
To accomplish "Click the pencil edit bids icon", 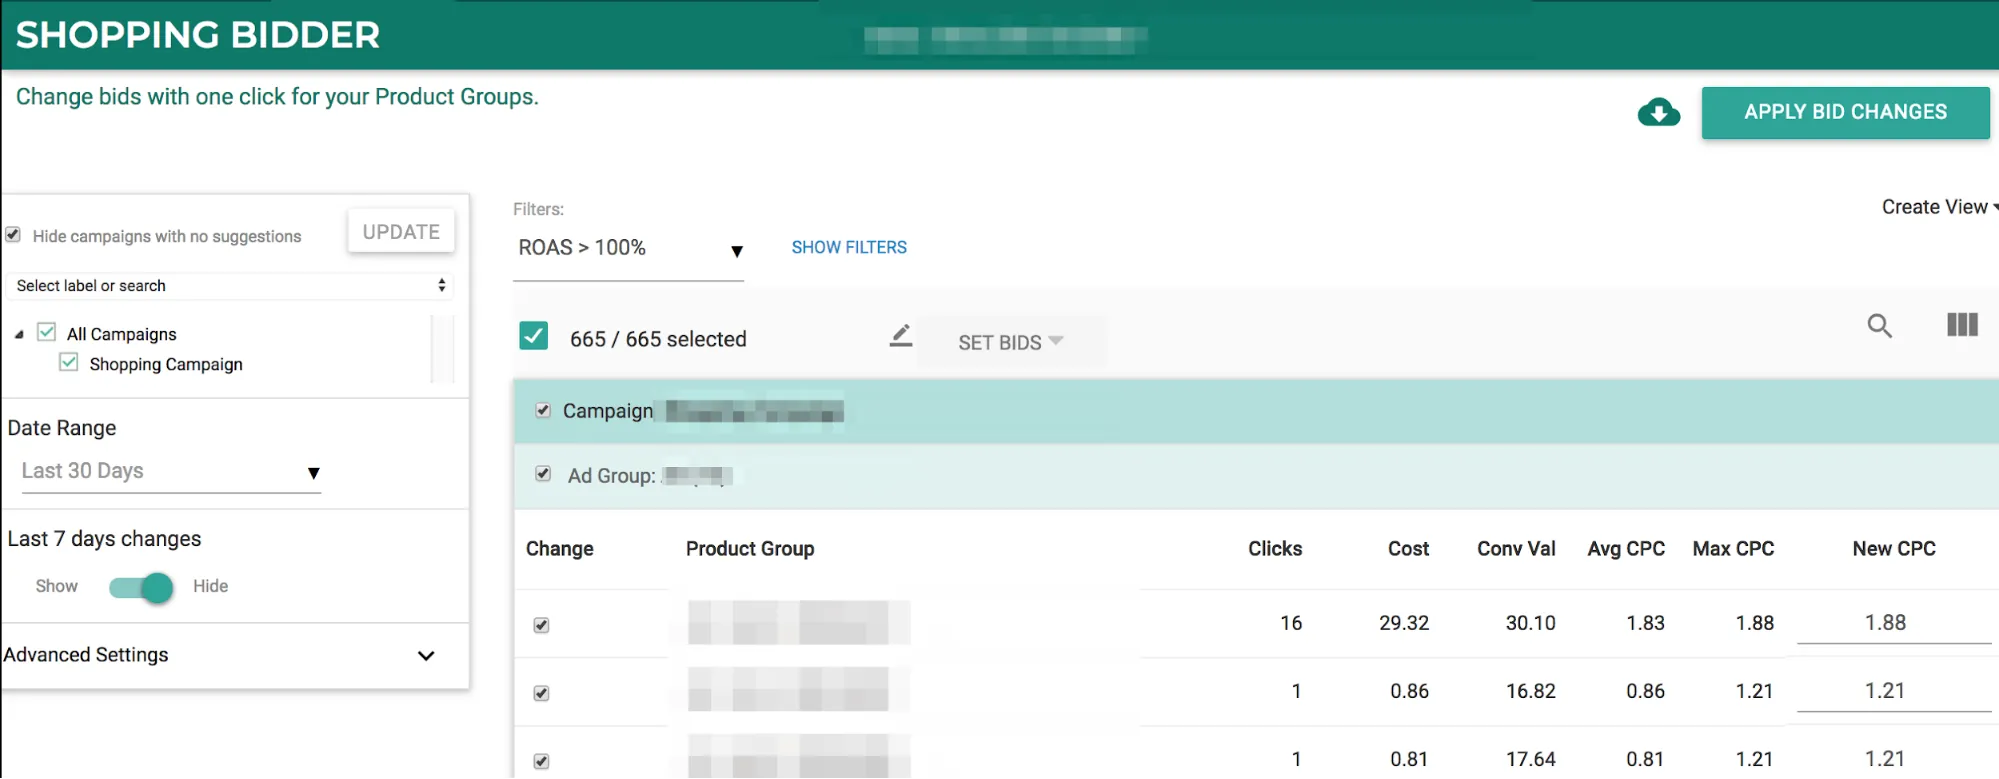I will 900,337.
